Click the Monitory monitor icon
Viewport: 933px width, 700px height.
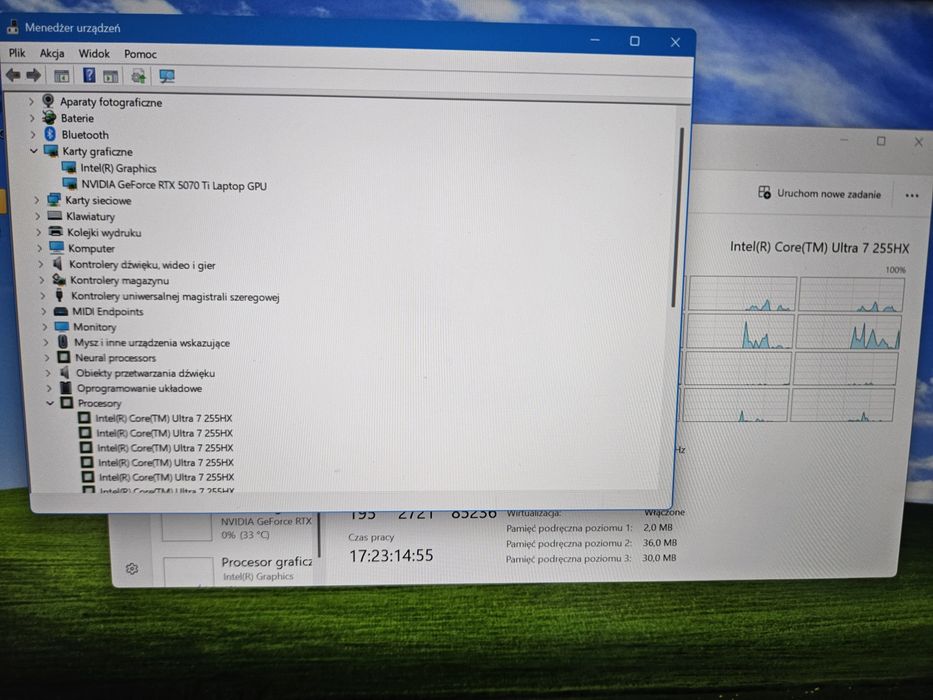(x=62, y=327)
